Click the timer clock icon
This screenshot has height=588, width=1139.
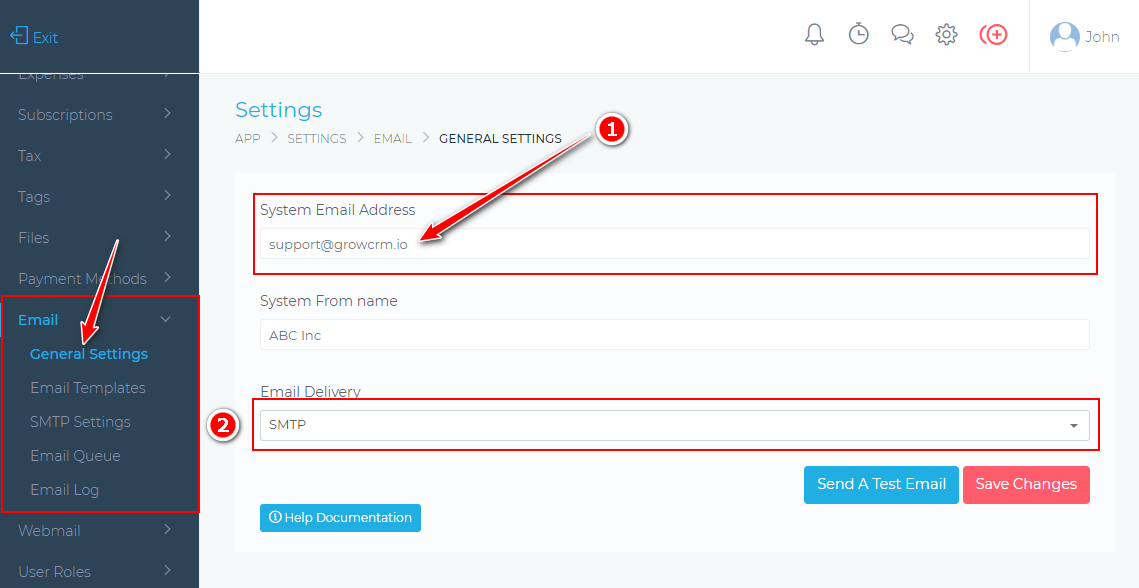tap(858, 35)
